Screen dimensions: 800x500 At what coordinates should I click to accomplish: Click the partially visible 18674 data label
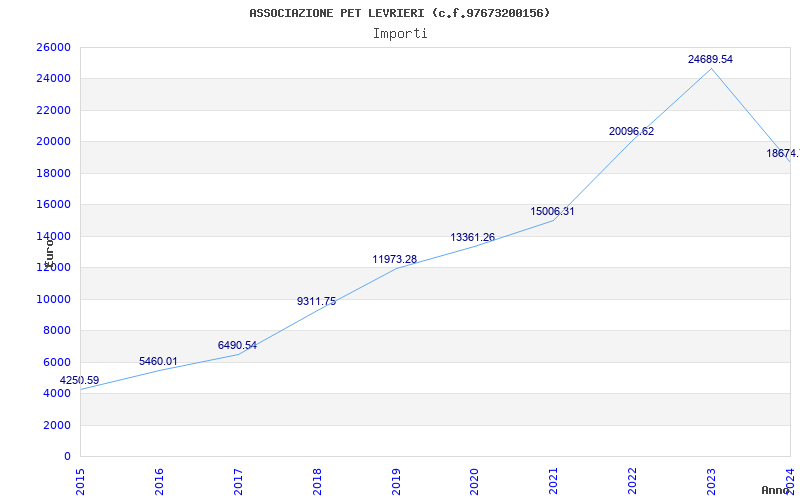(783, 153)
